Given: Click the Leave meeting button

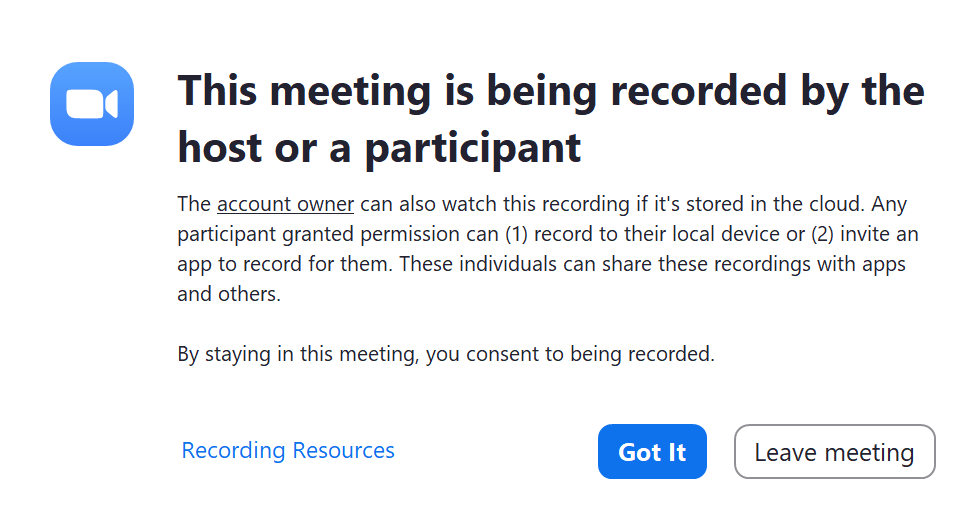Looking at the screenshot, I should pyautogui.click(x=835, y=452).
